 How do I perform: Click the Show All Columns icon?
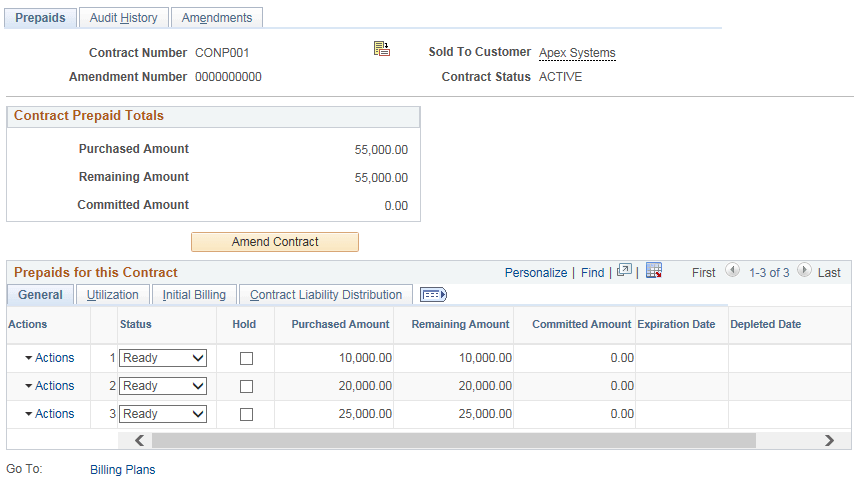433,295
